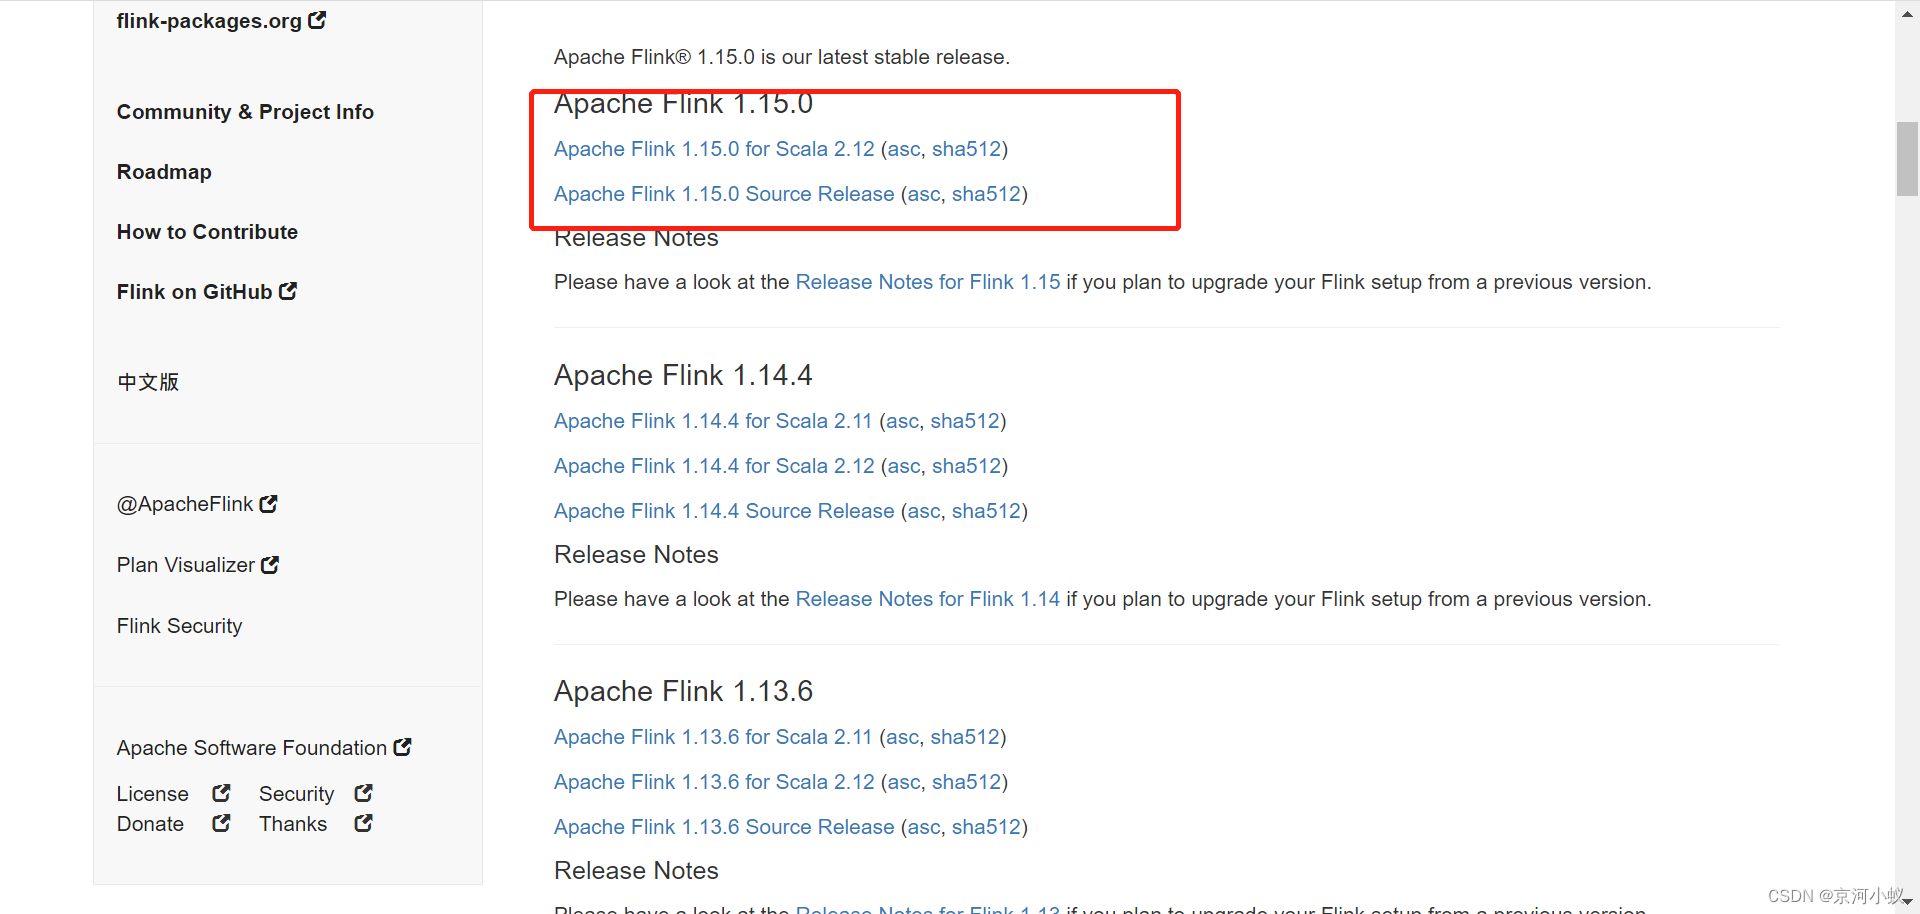This screenshot has width=1920, height=914.
Task: Open Release Notes for Flink 1.15
Action: [x=928, y=282]
